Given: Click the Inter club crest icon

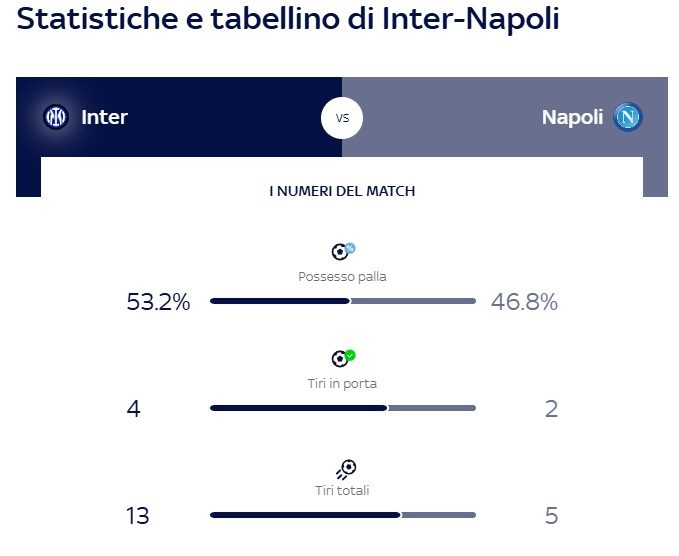Looking at the screenshot, I should click(x=56, y=117).
